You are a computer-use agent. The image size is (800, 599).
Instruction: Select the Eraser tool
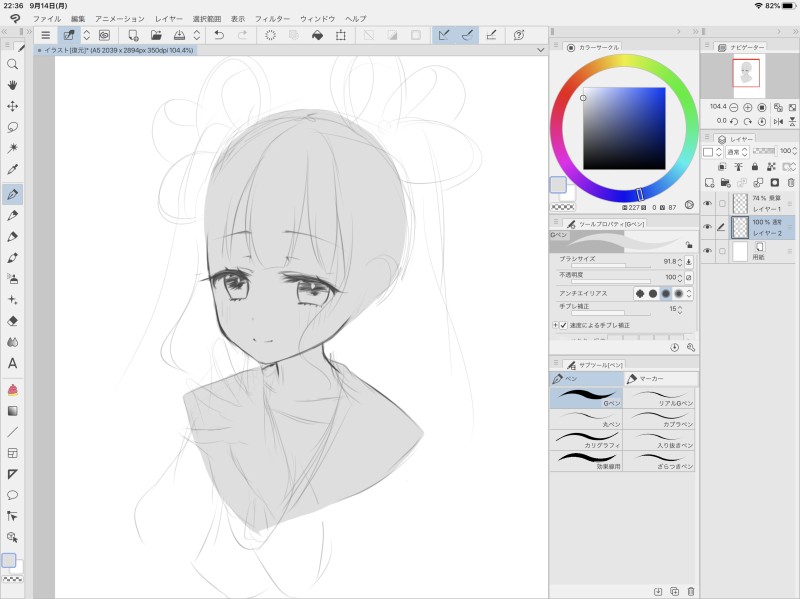pyautogui.click(x=12, y=321)
